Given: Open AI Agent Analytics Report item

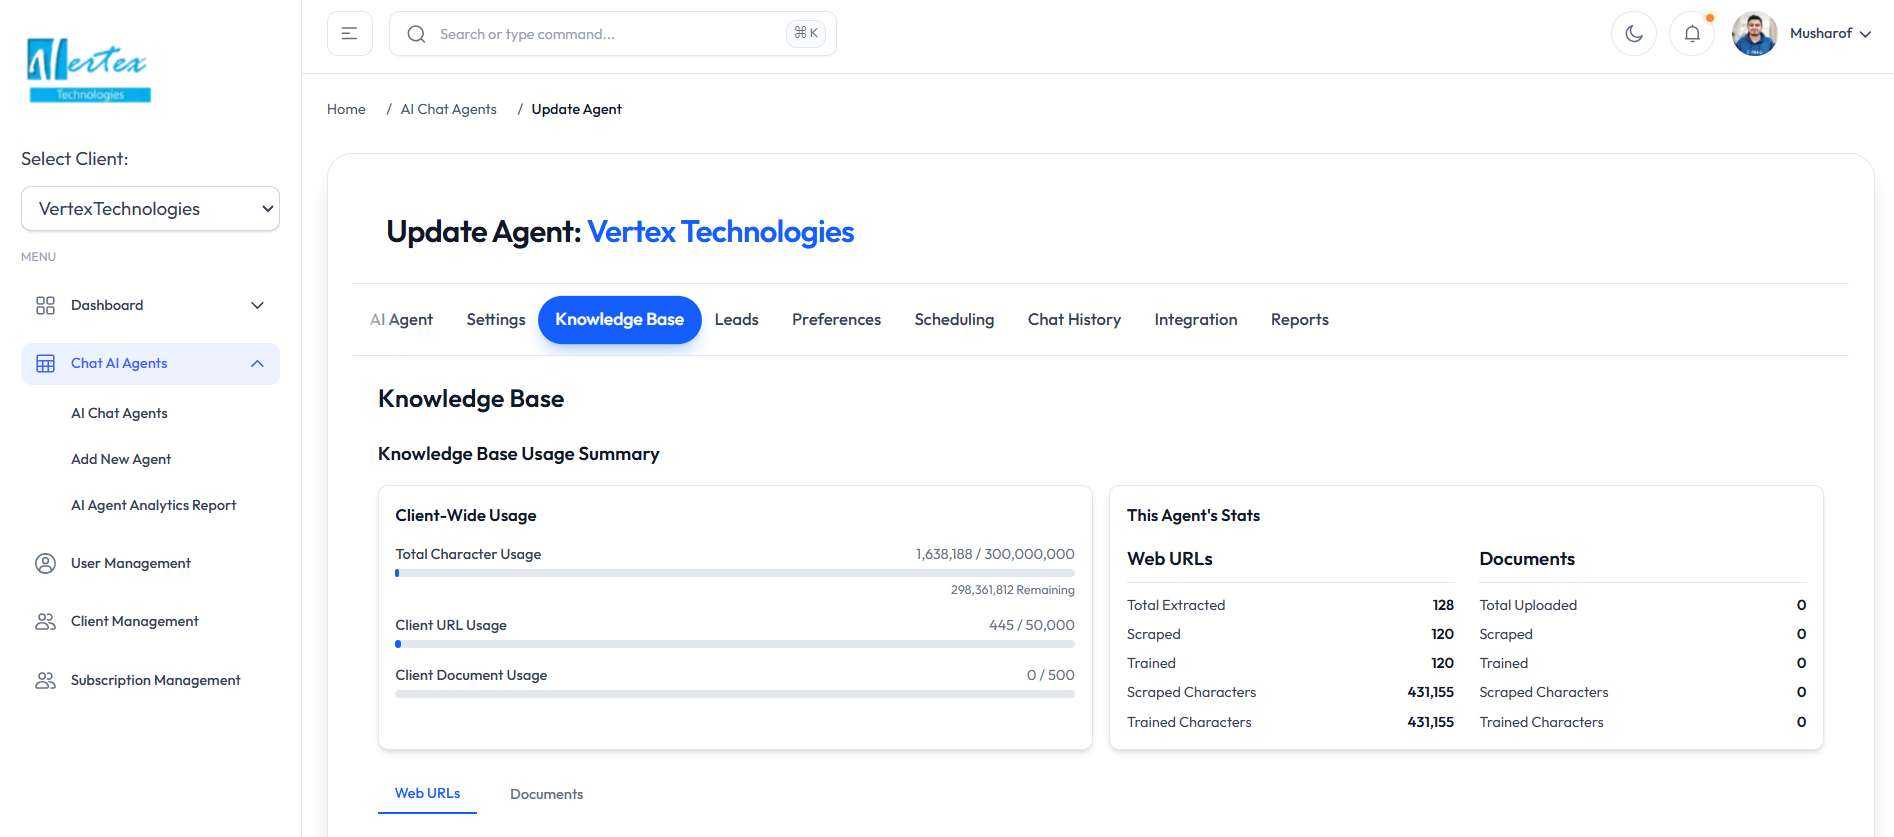Looking at the screenshot, I should click(153, 505).
